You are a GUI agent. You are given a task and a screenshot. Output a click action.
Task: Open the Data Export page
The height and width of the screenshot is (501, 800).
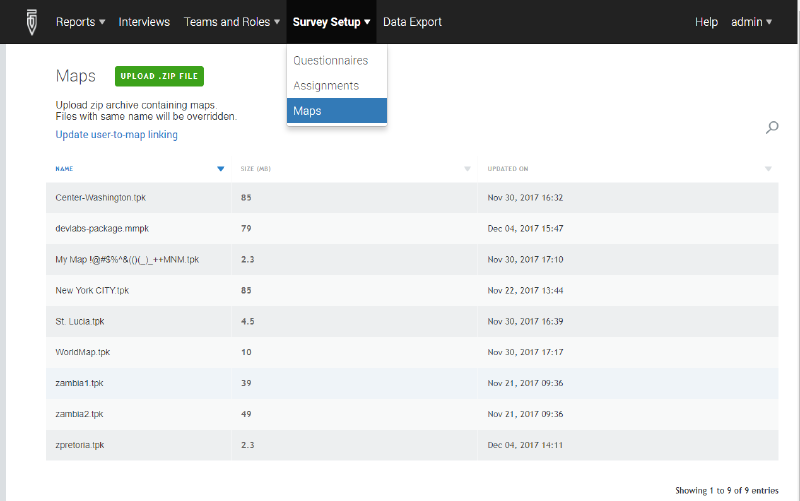pyautogui.click(x=412, y=22)
